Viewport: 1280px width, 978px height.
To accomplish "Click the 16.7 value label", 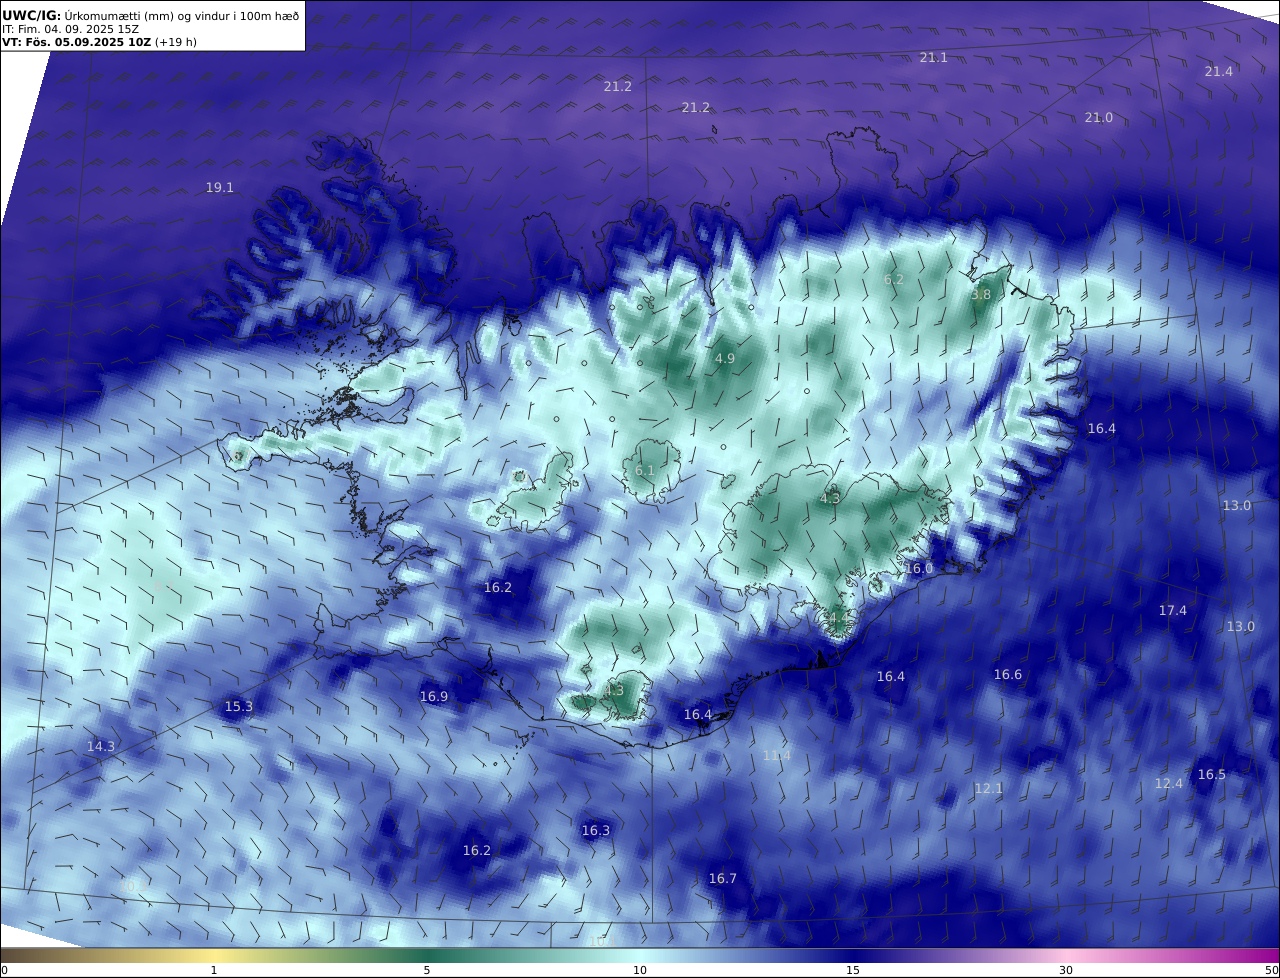I will pyautogui.click(x=722, y=879).
